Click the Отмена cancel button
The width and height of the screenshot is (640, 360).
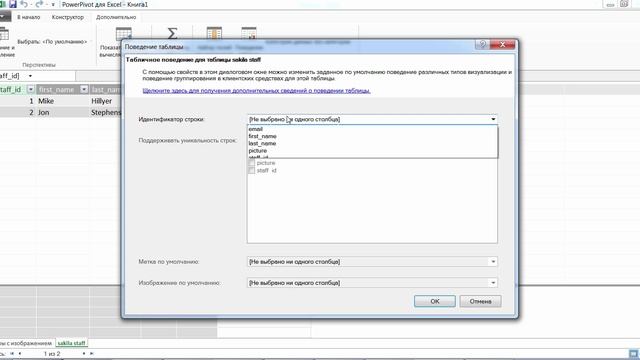480,301
